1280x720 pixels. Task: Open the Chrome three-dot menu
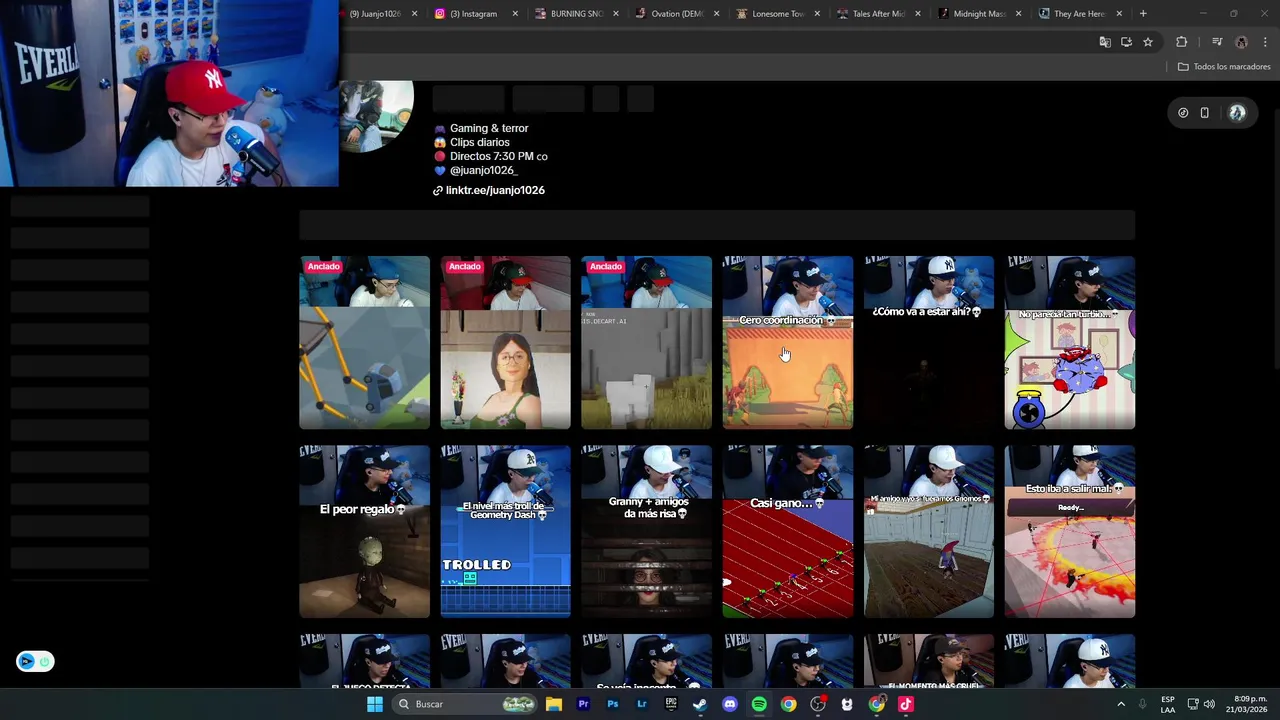click(x=1266, y=42)
